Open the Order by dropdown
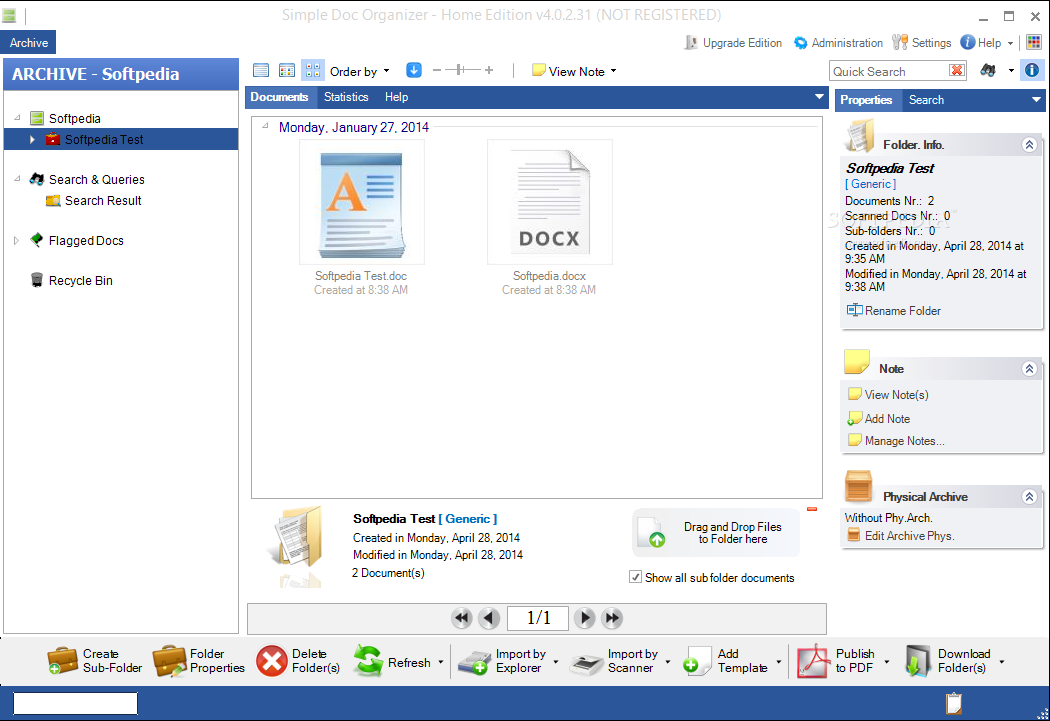Viewport: 1050px width, 721px height. [x=360, y=72]
